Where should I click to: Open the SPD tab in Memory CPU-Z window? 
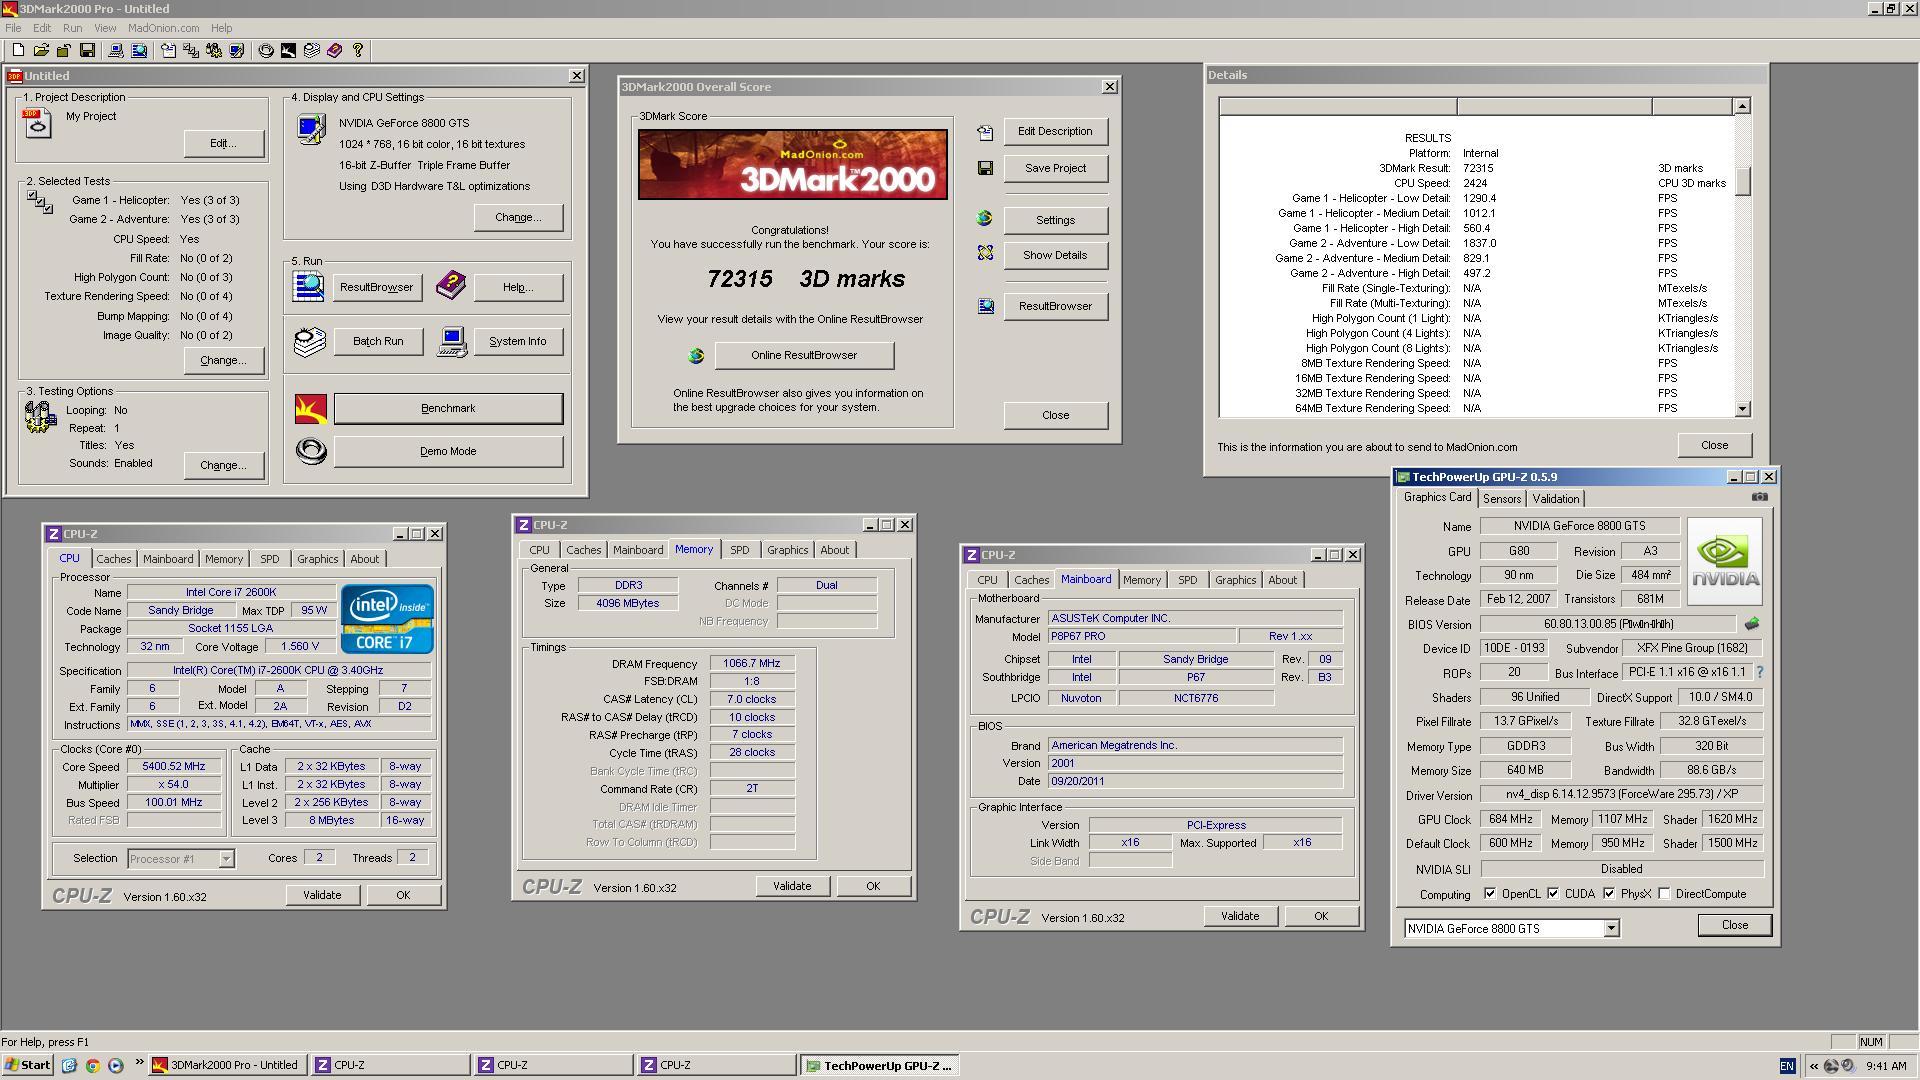pos(739,550)
